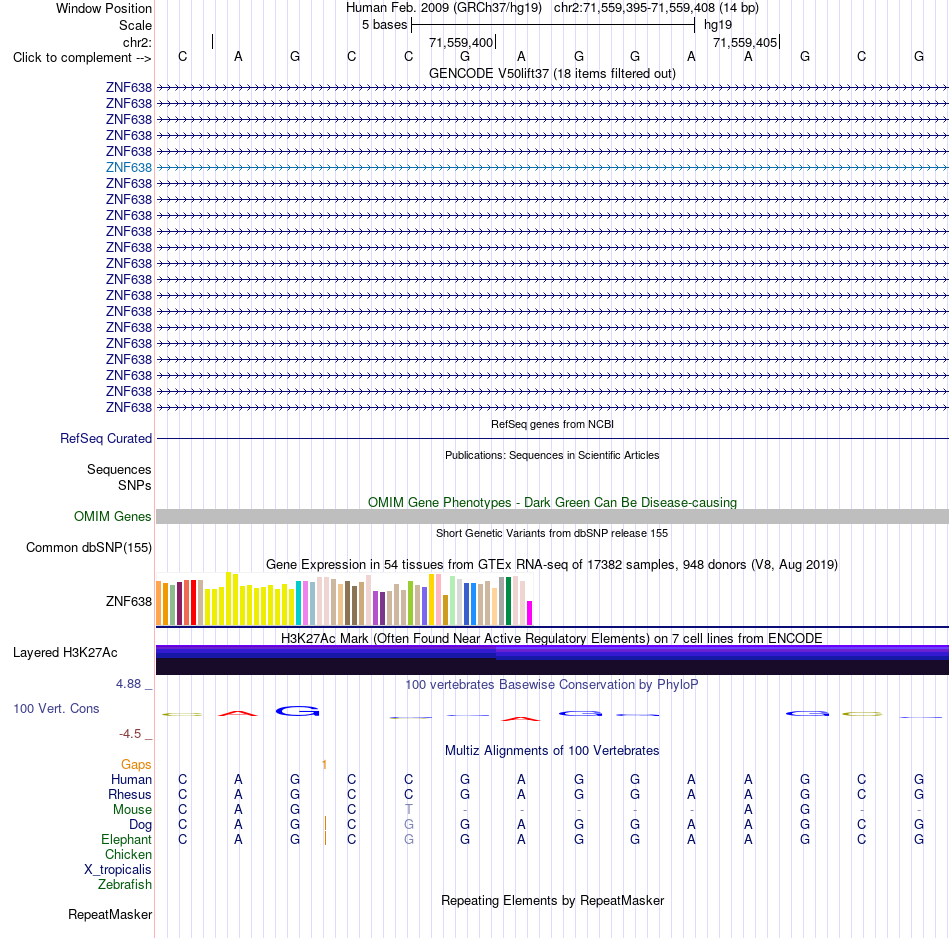Click the 'chr2:' ruler label
950x938 pixels.
click(x=137, y=42)
